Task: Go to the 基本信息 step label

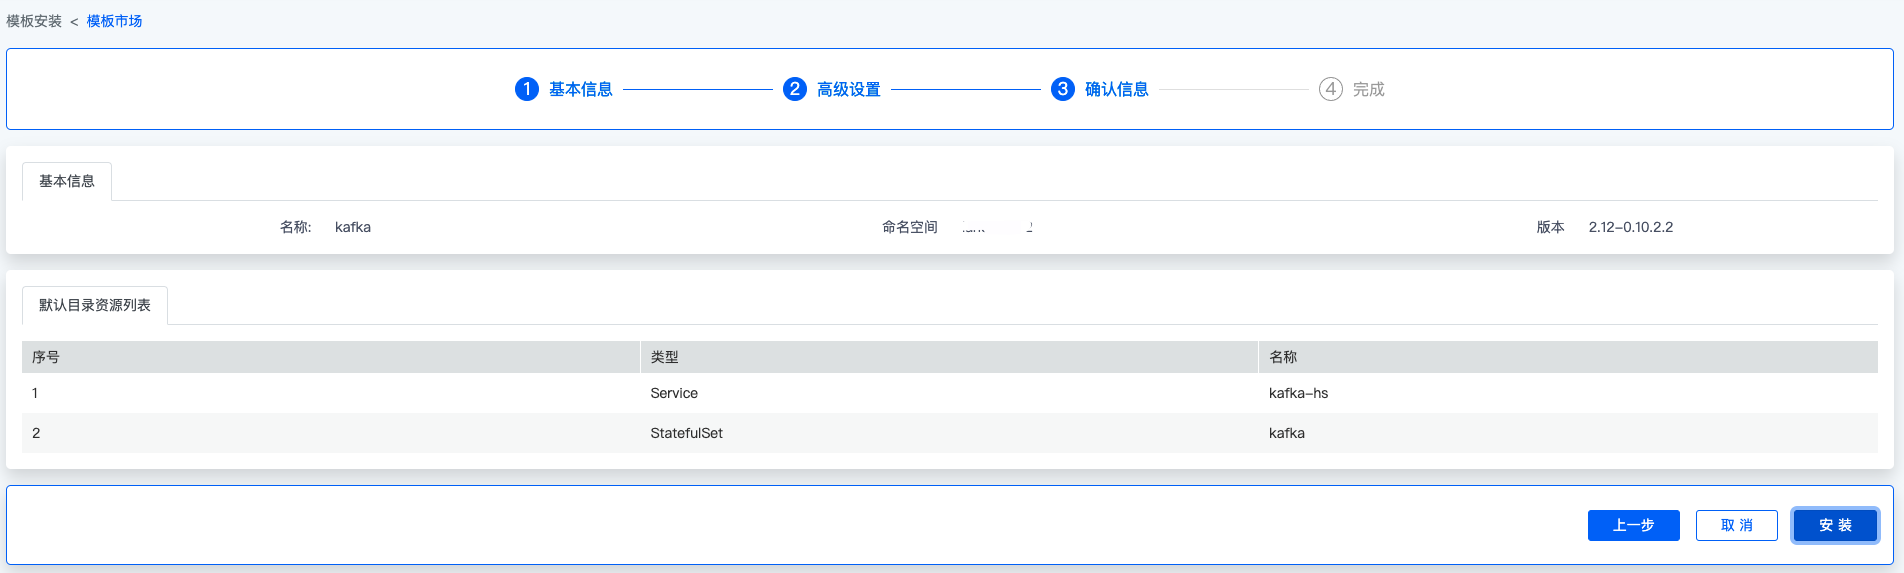Action: [x=580, y=89]
